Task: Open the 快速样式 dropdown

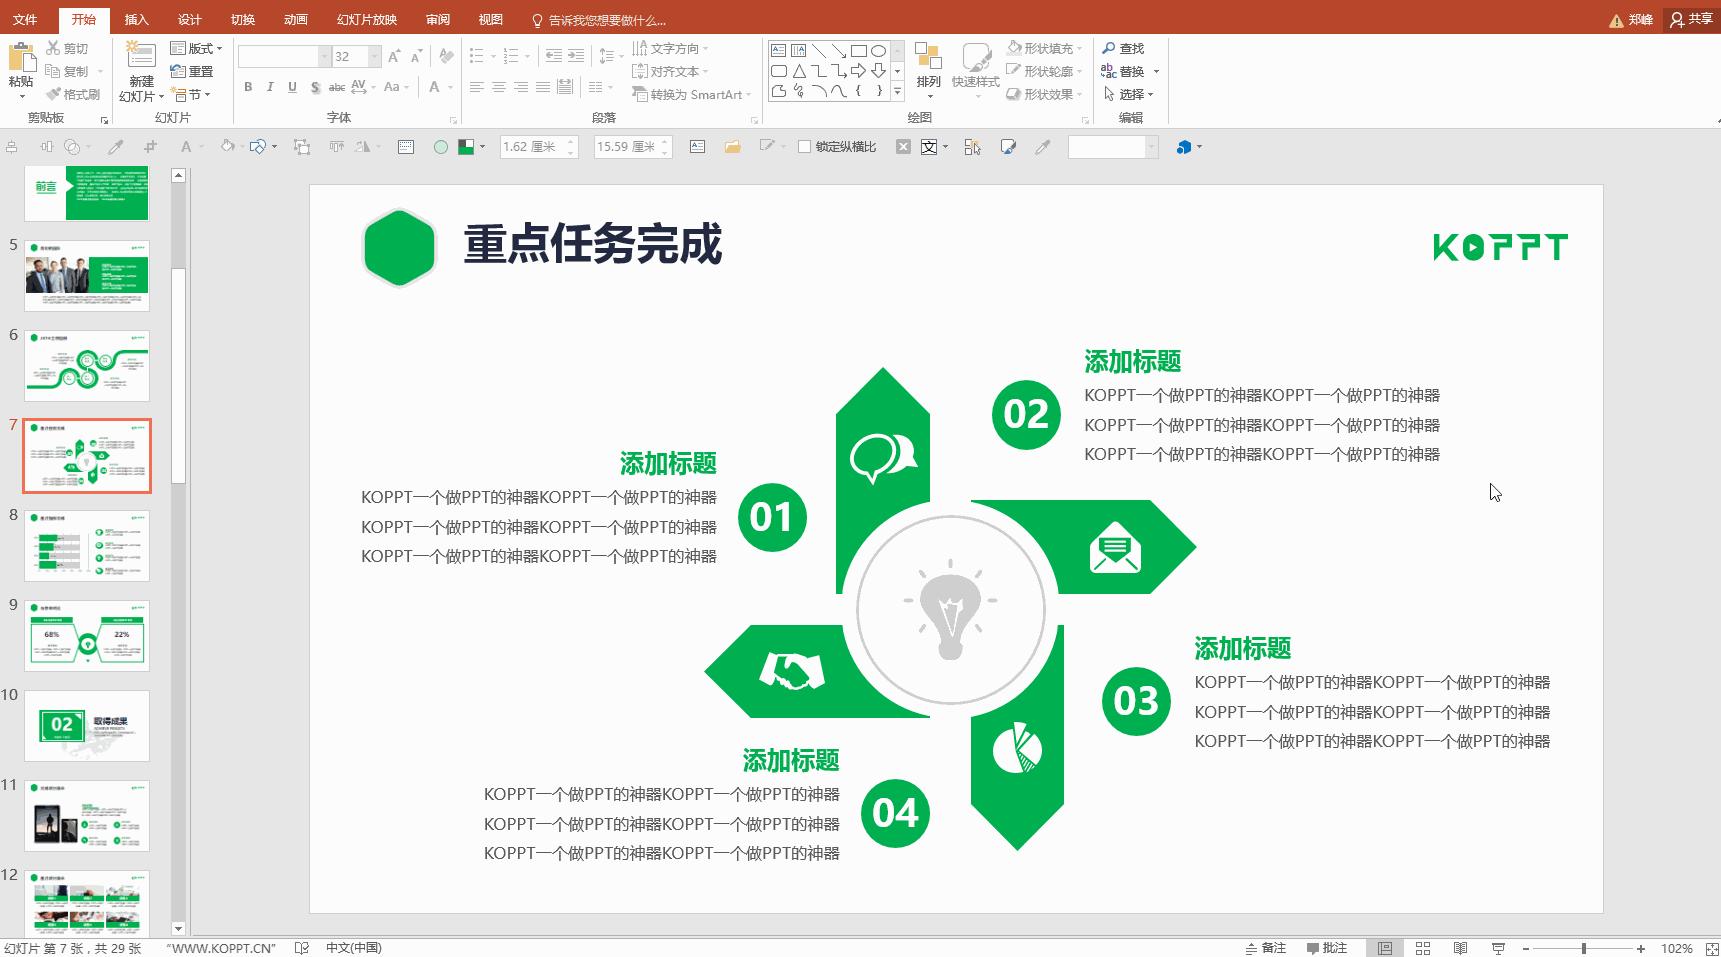Action: (x=977, y=78)
